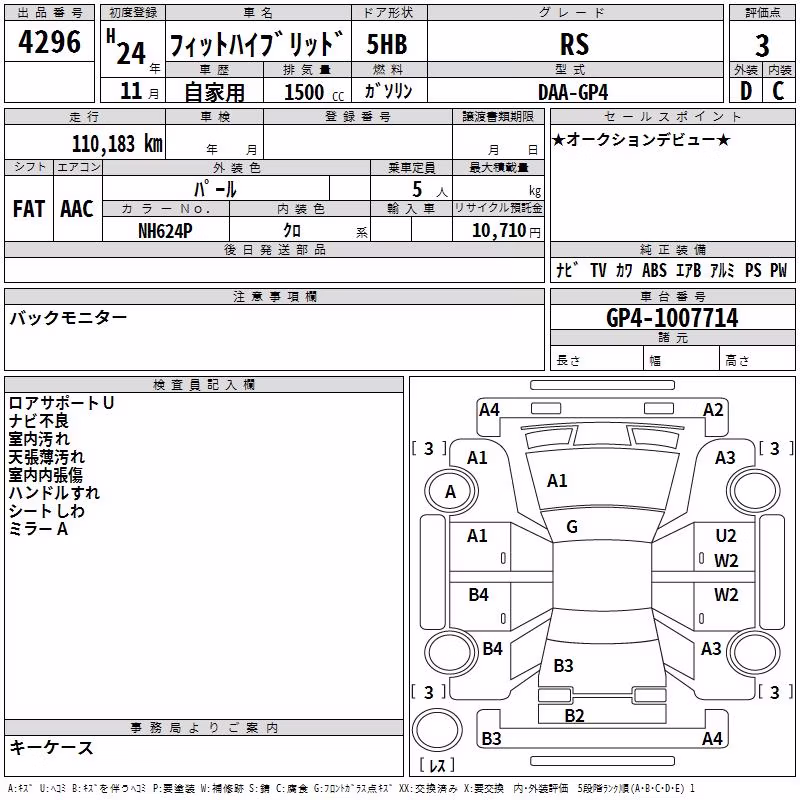Select the car name フィットハイブリッド

[x=257, y=44]
